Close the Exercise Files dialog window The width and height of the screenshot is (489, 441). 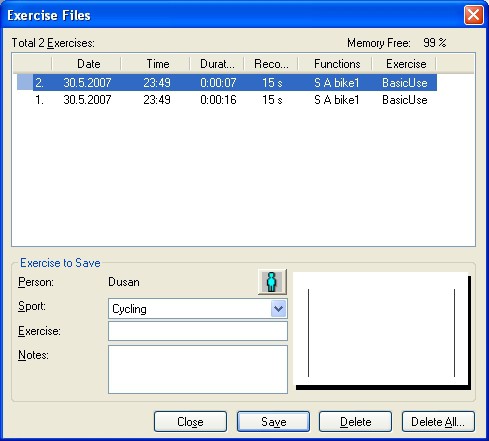[x=473, y=15]
